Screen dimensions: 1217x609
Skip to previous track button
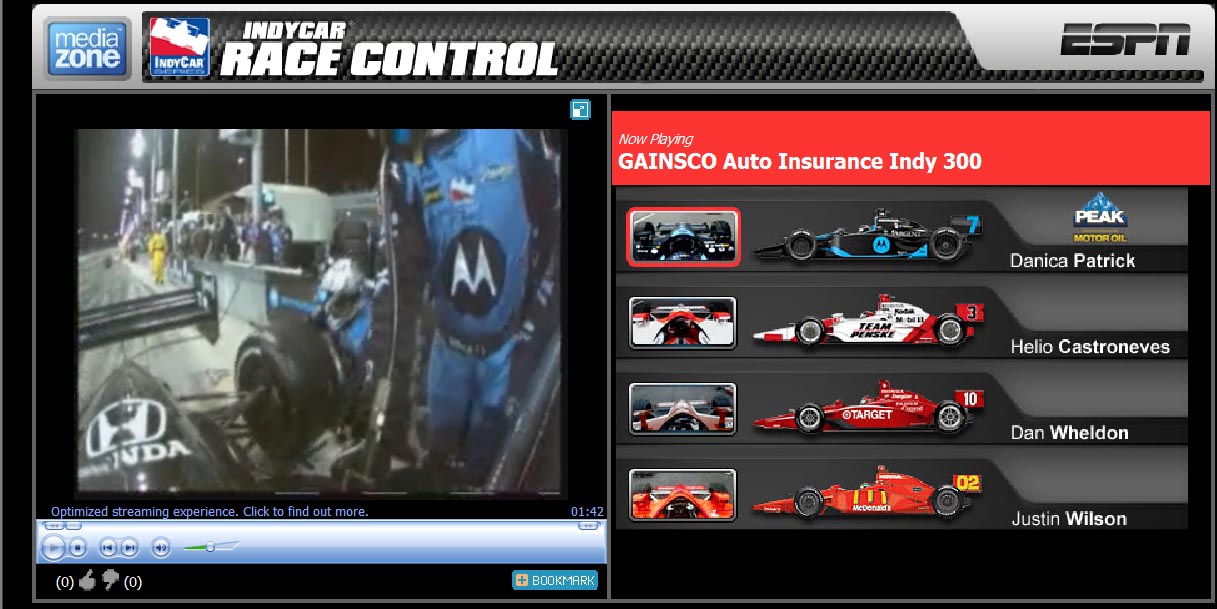(x=108, y=547)
